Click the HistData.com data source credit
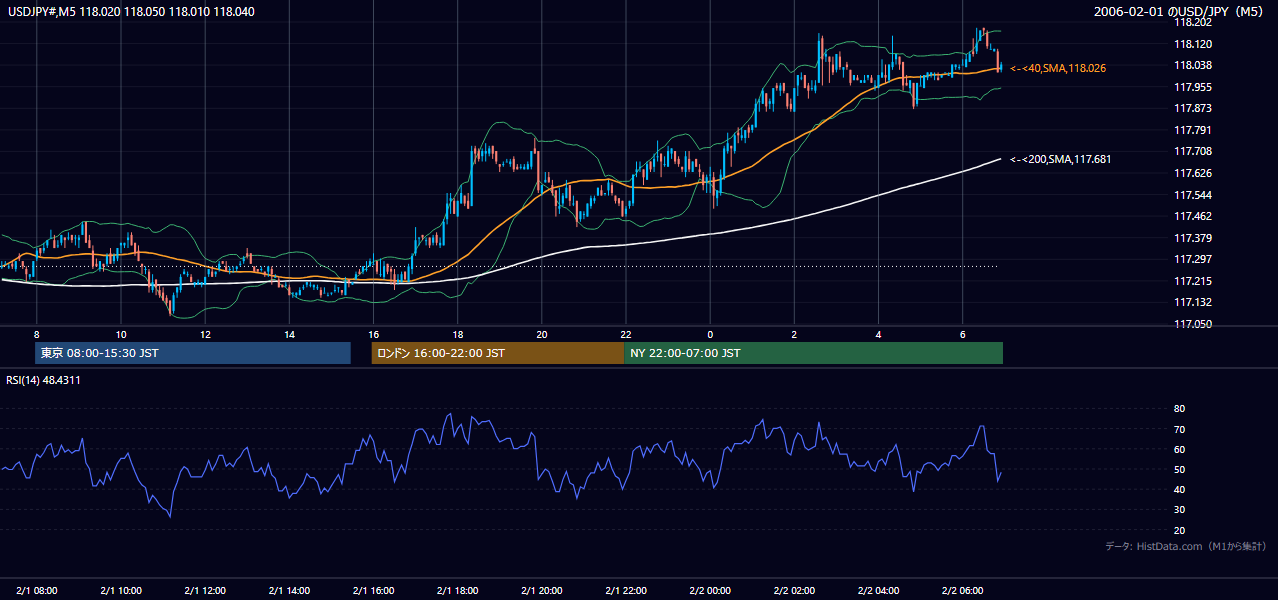This screenshot has width=1278, height=600. 1186,546
